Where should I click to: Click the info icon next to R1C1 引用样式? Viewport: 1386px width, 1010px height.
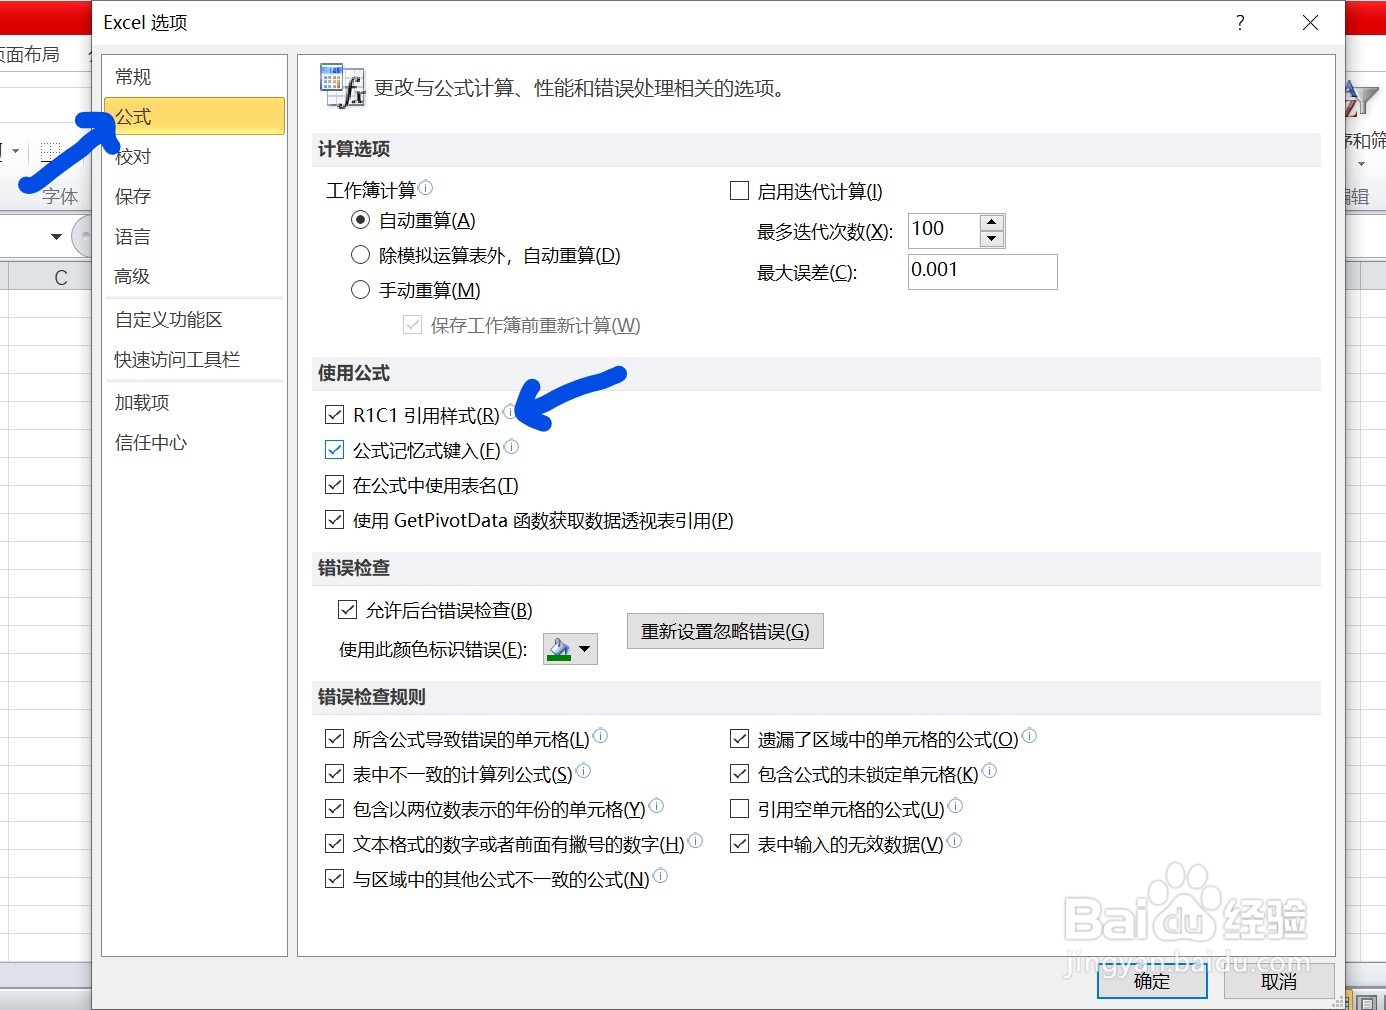pyautogui.click(x=510, y=410)
